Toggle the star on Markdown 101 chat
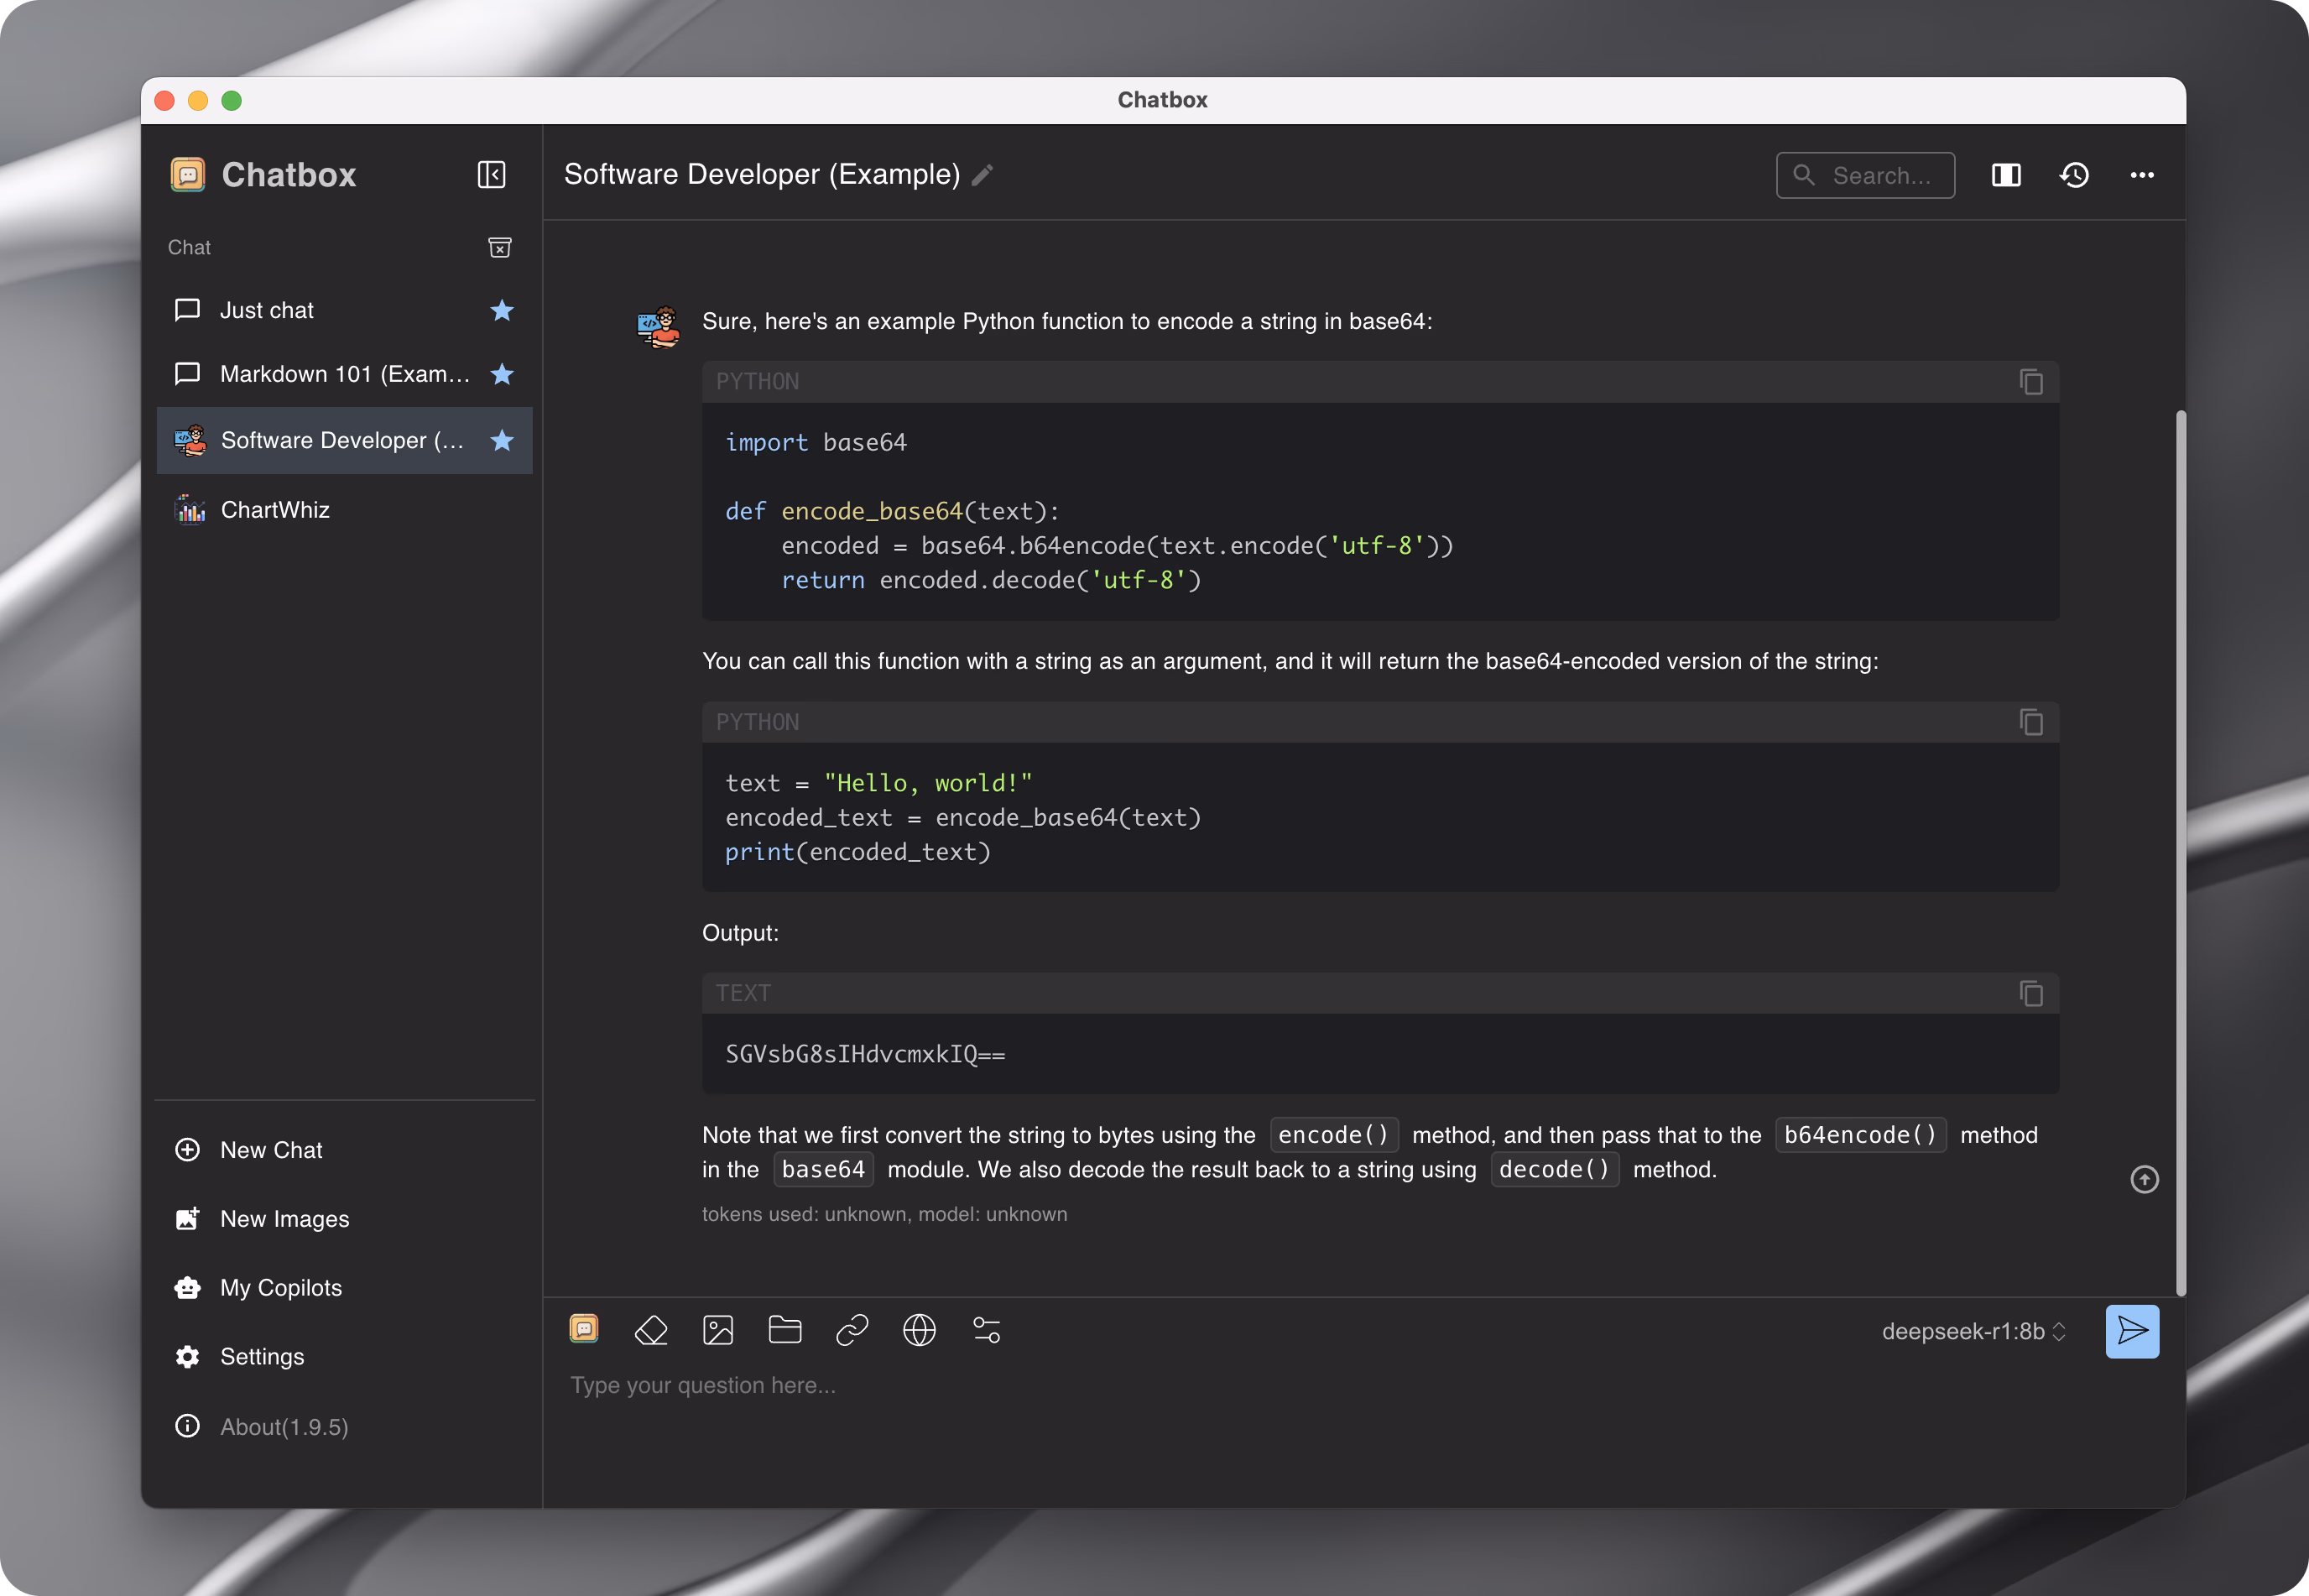The image size is (2309, 1596). [x=502, y=374]
